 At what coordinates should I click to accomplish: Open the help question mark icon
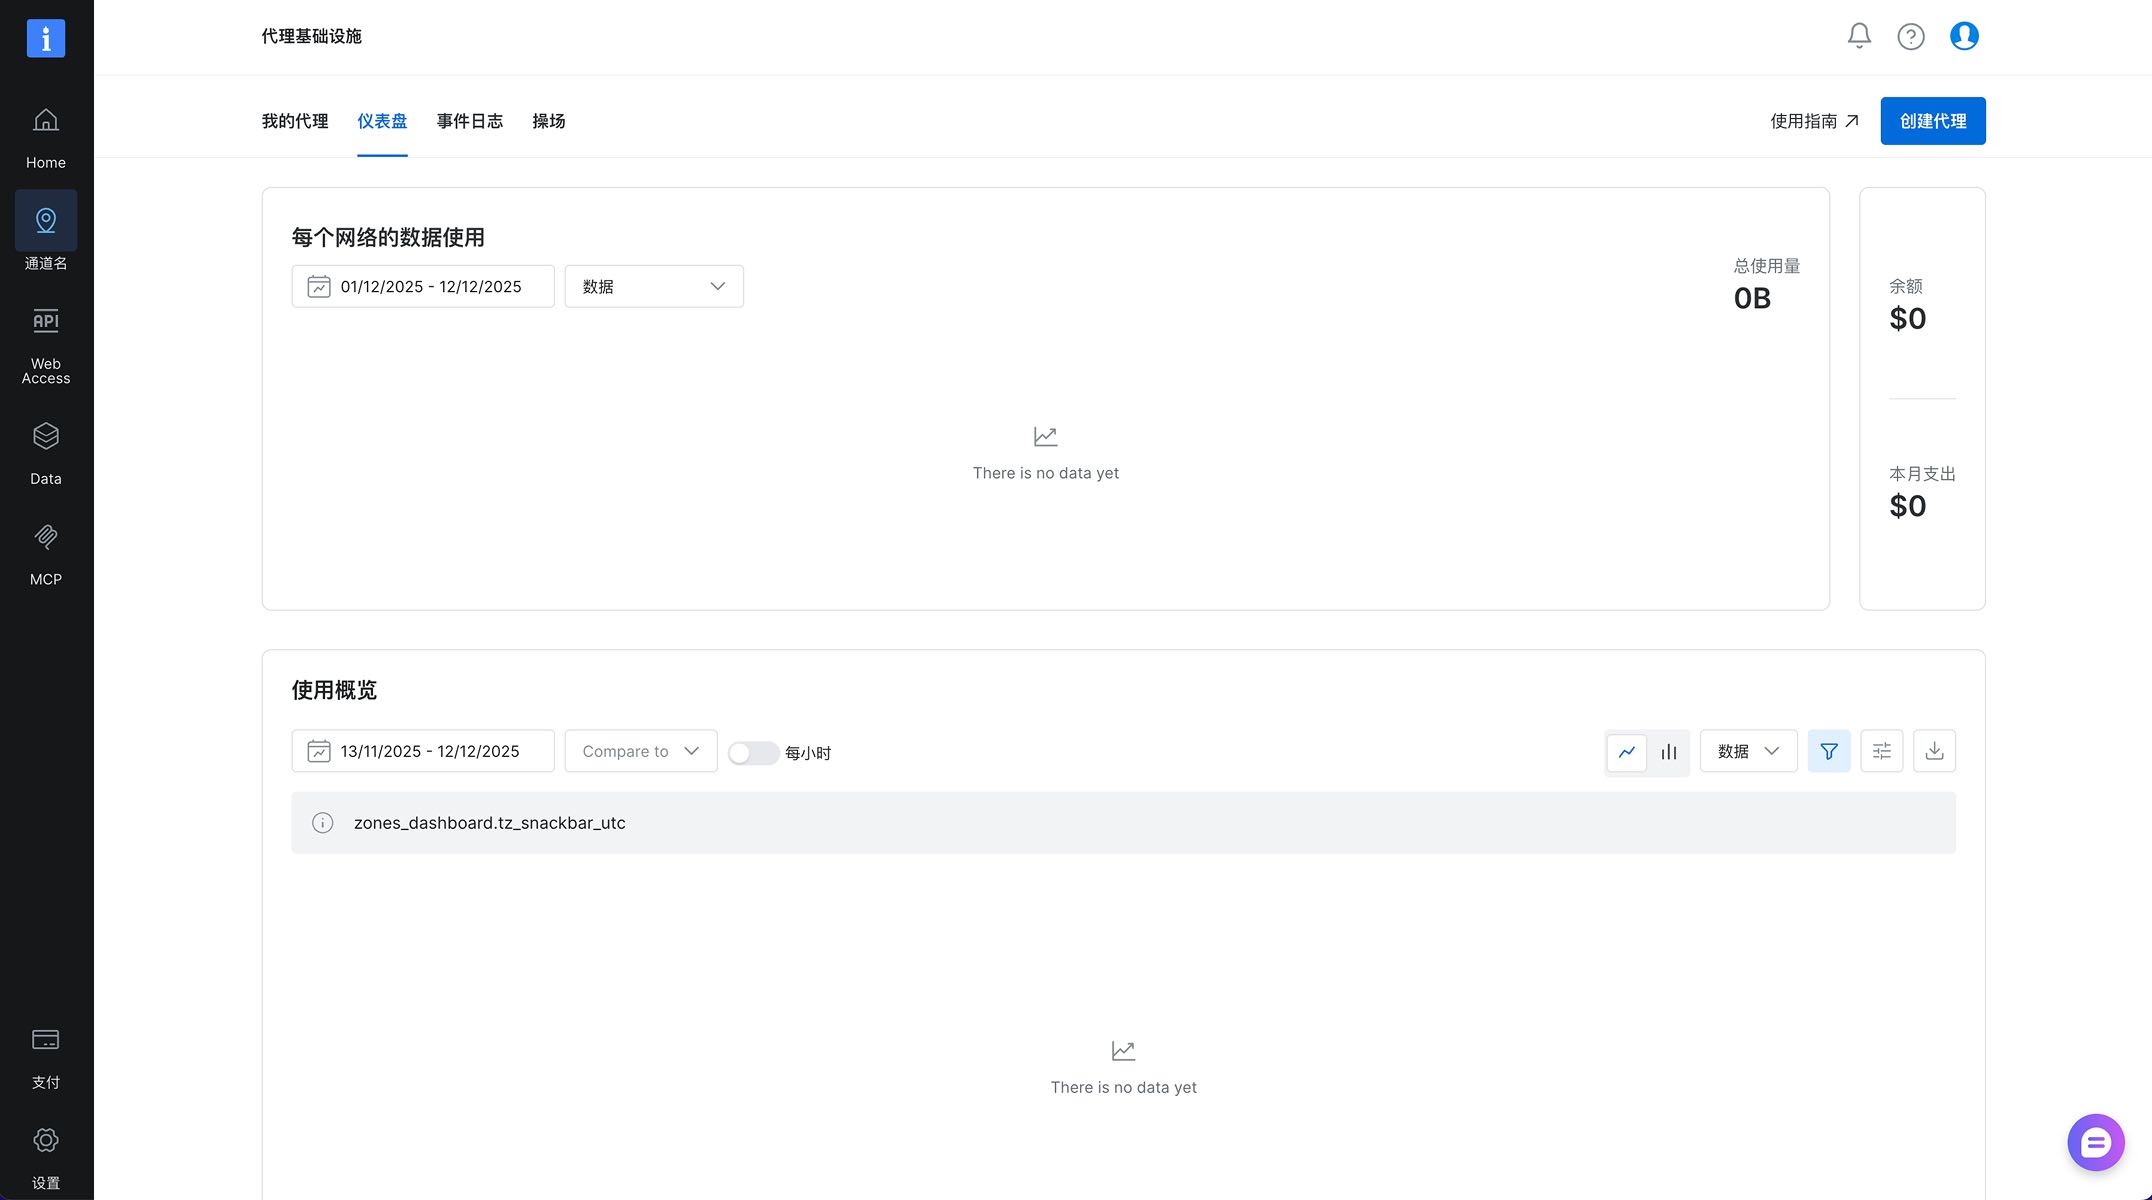click(x=1911, y=36)
